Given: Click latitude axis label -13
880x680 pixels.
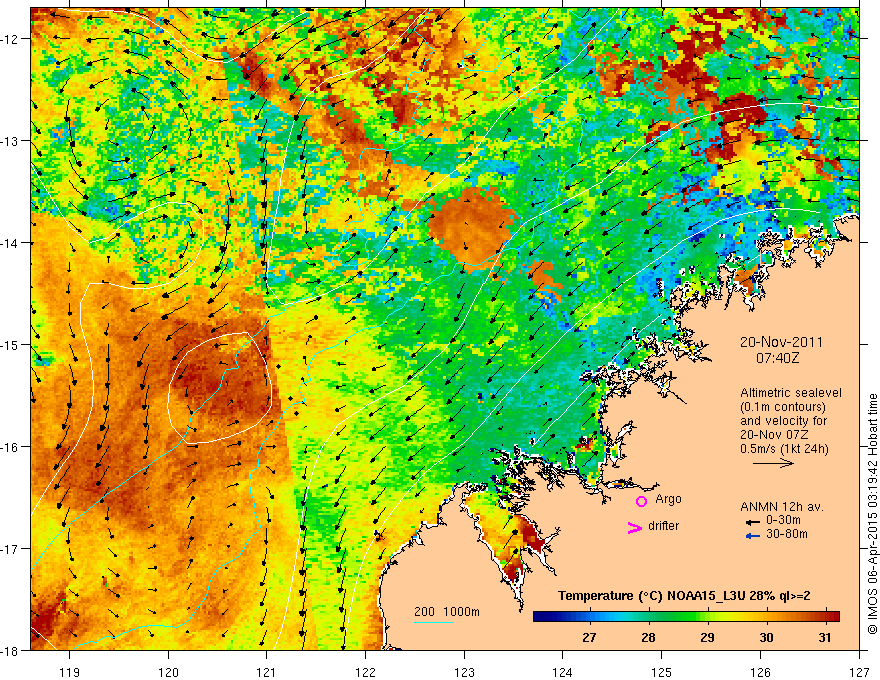Looking at the screenshot, I should click(x=11, y=141).
